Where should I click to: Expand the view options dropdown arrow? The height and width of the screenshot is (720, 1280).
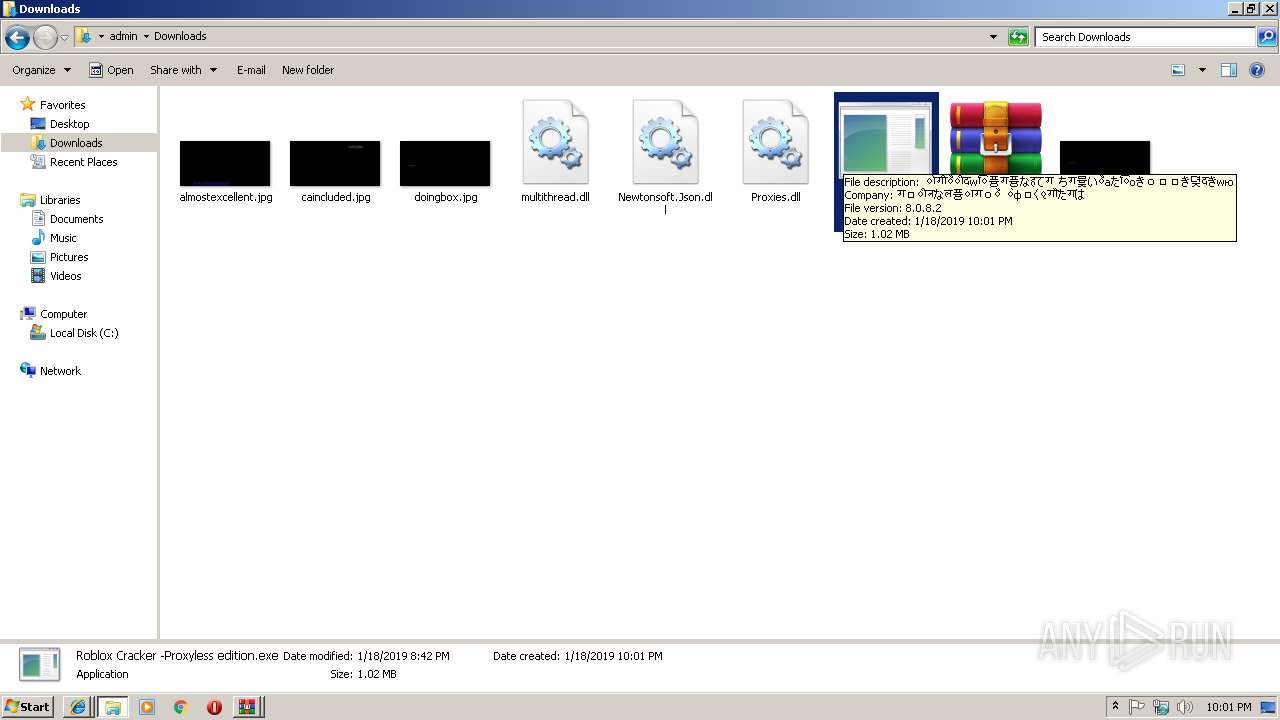coord(1202,70)
